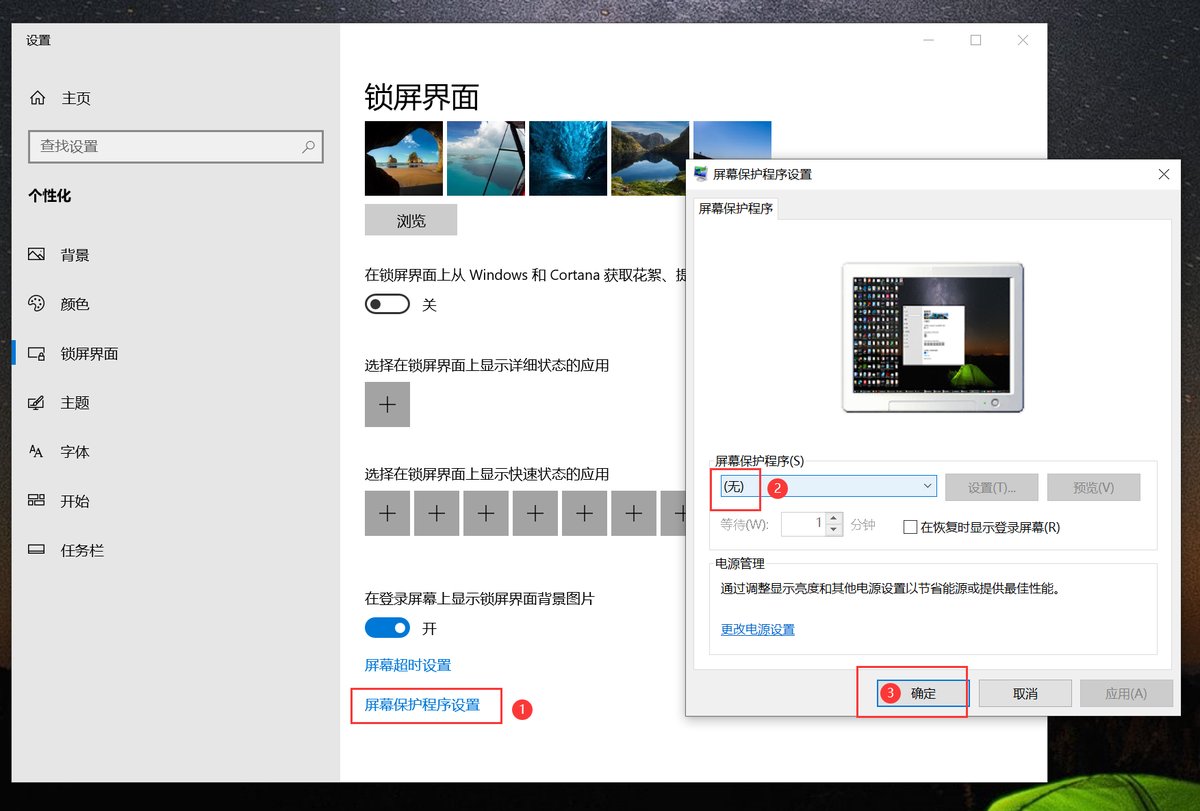Open 屏幕保护程序设置 link
The image size is (1200, 811).
click(x=422, y=705)
